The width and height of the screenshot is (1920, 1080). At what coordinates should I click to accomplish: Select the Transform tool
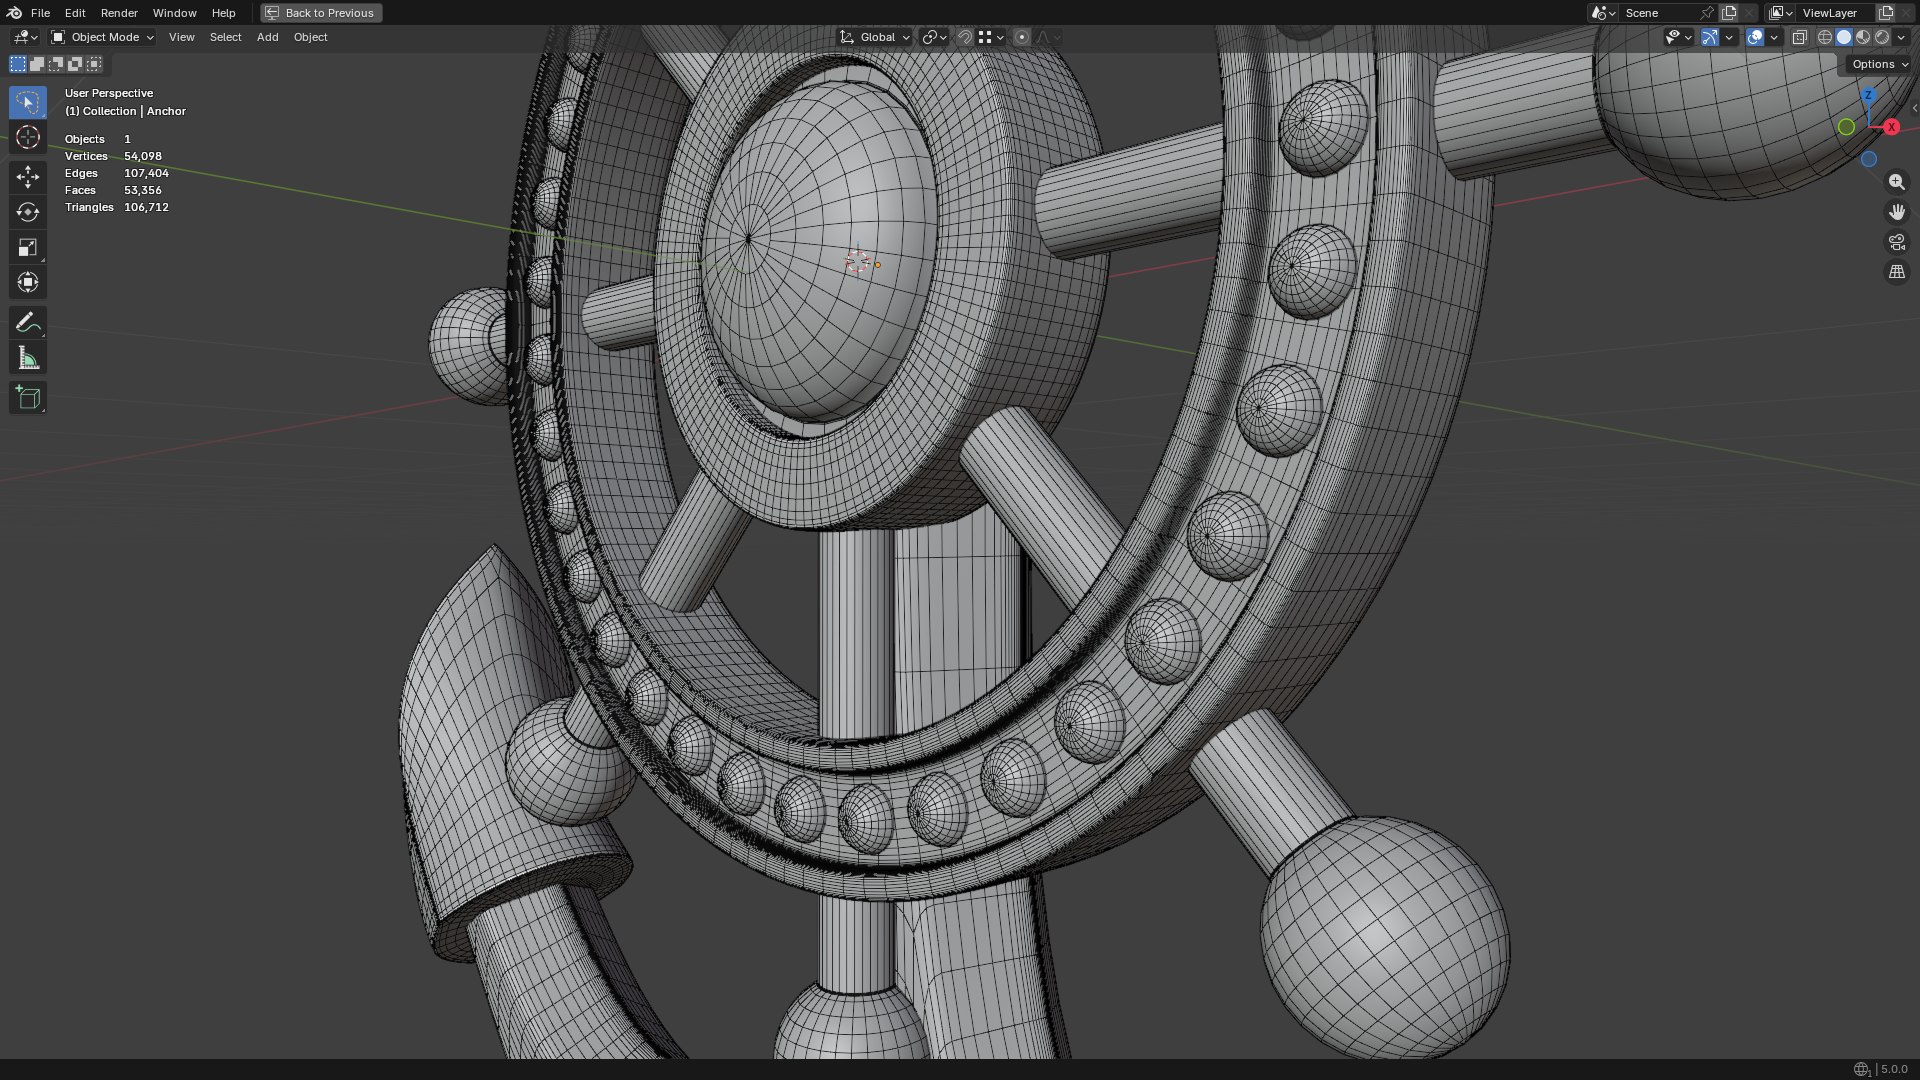click(28, 282)
